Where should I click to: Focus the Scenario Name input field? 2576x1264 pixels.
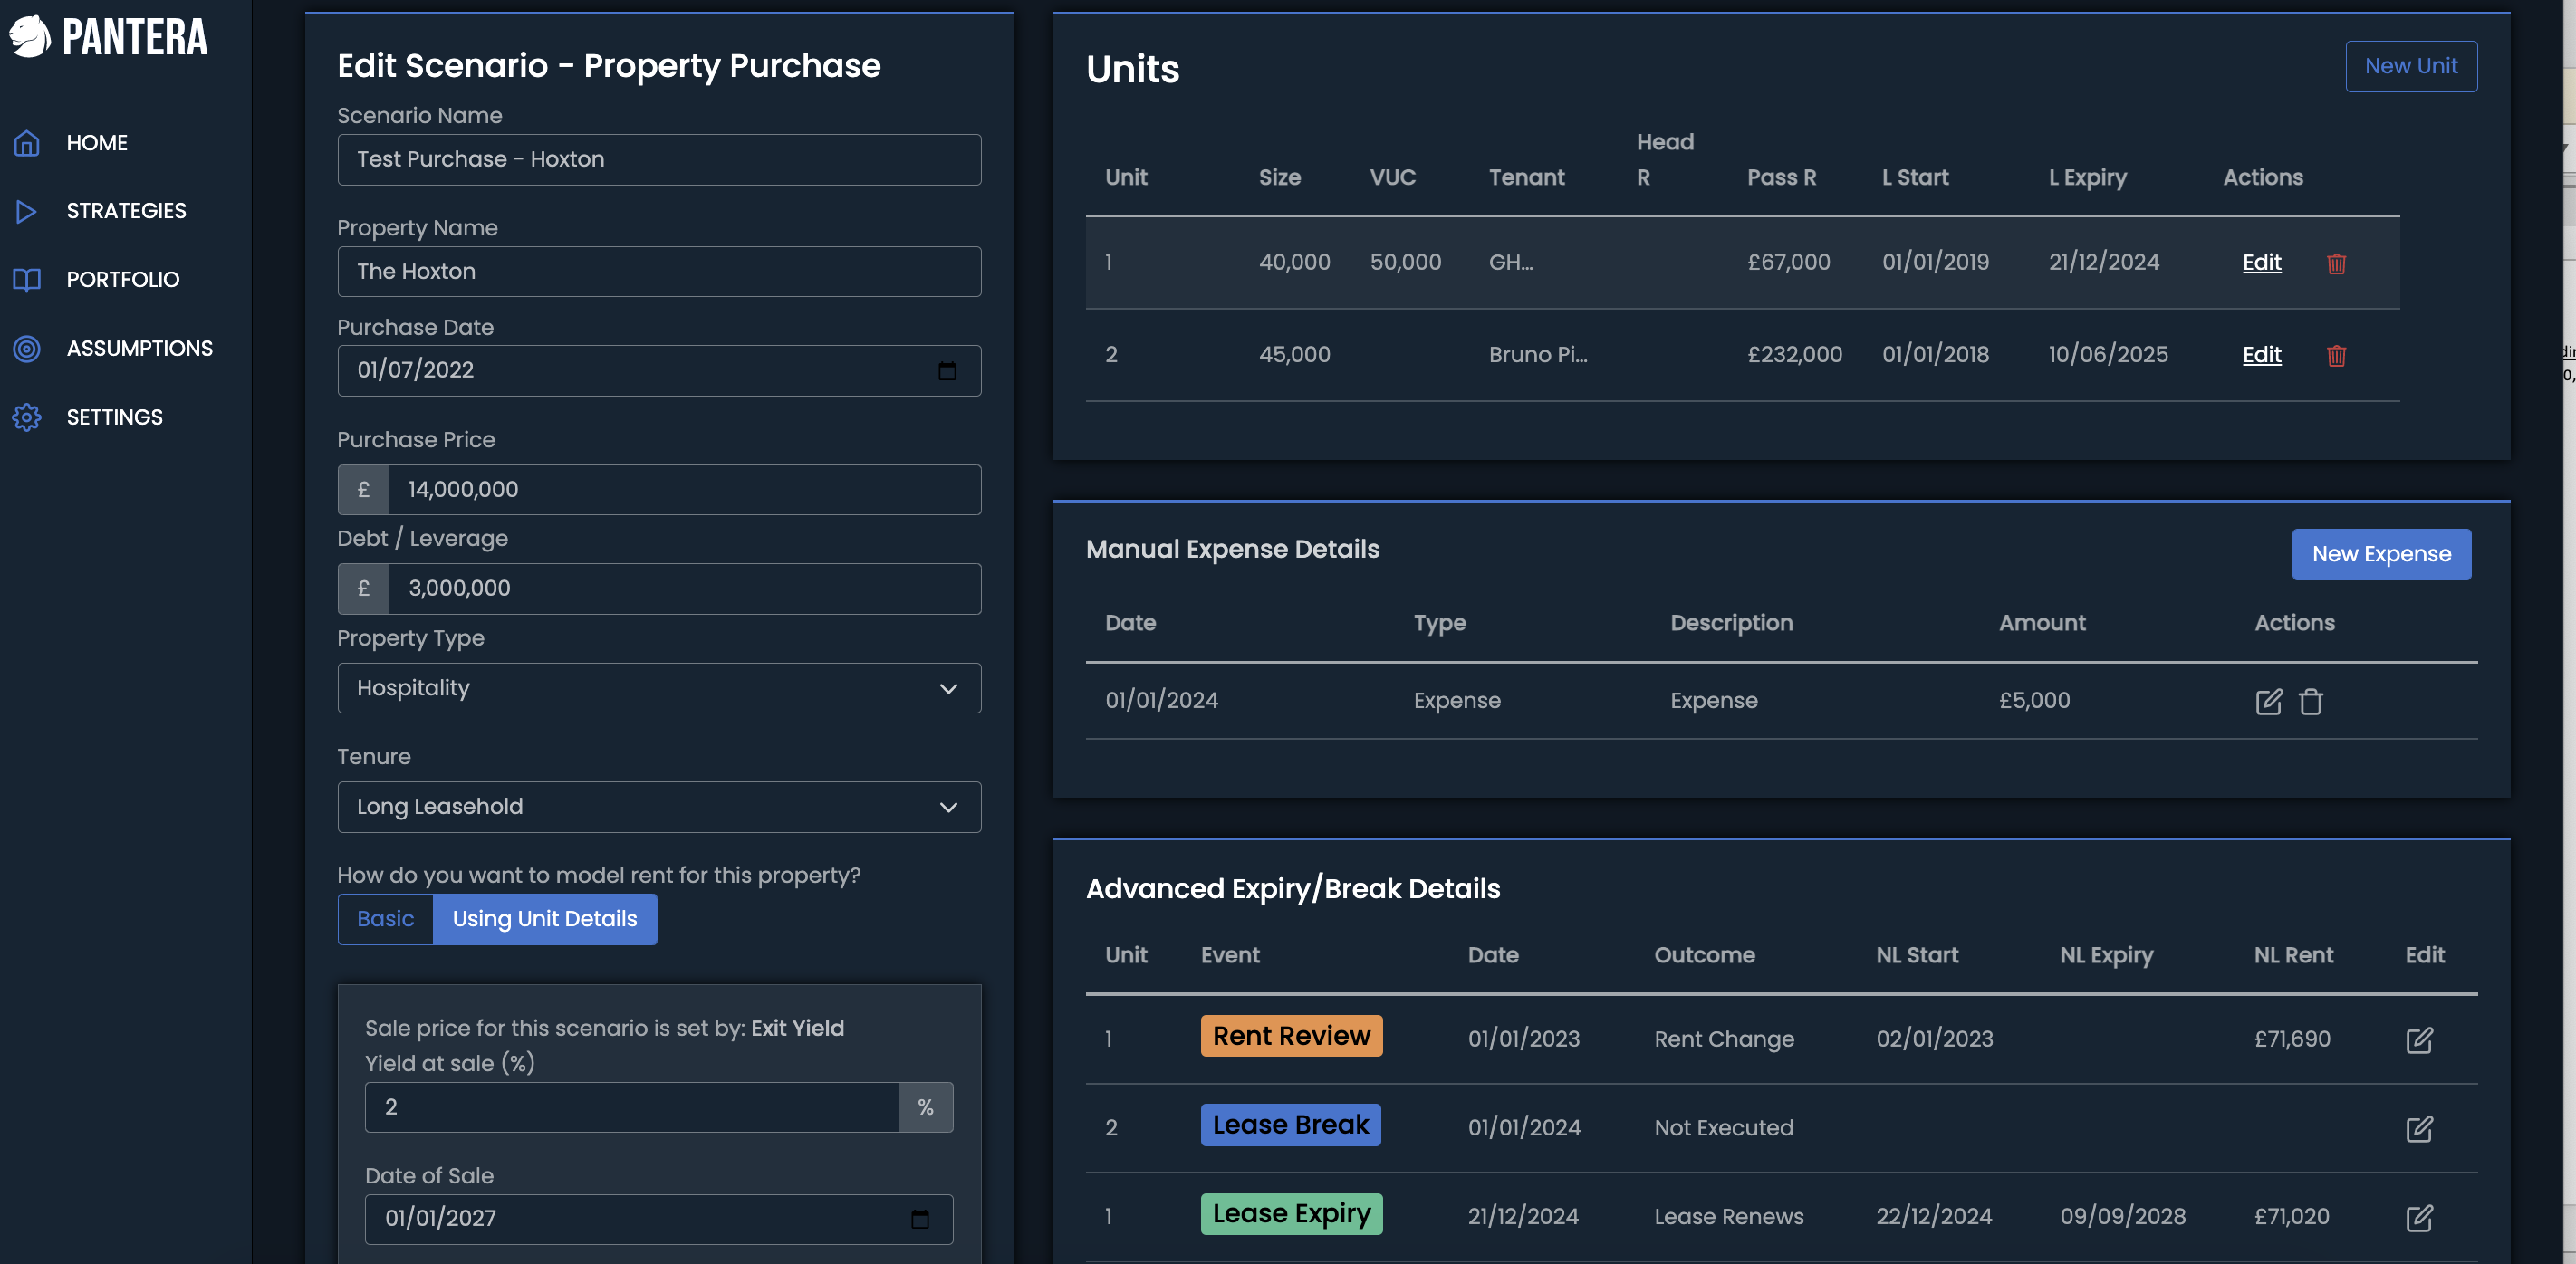pyautogui.click(x=659, y=160)
